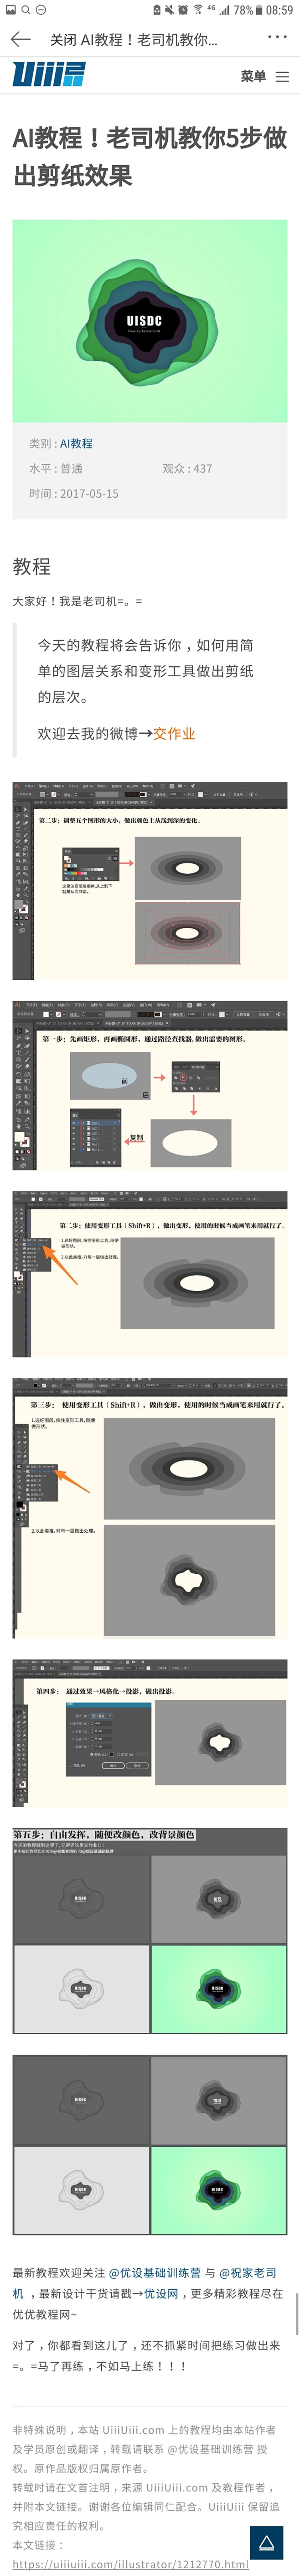Open the second, taller 第三步 screenshot
This screenshot has height=2576, width=300.
tap(150, 1507)
